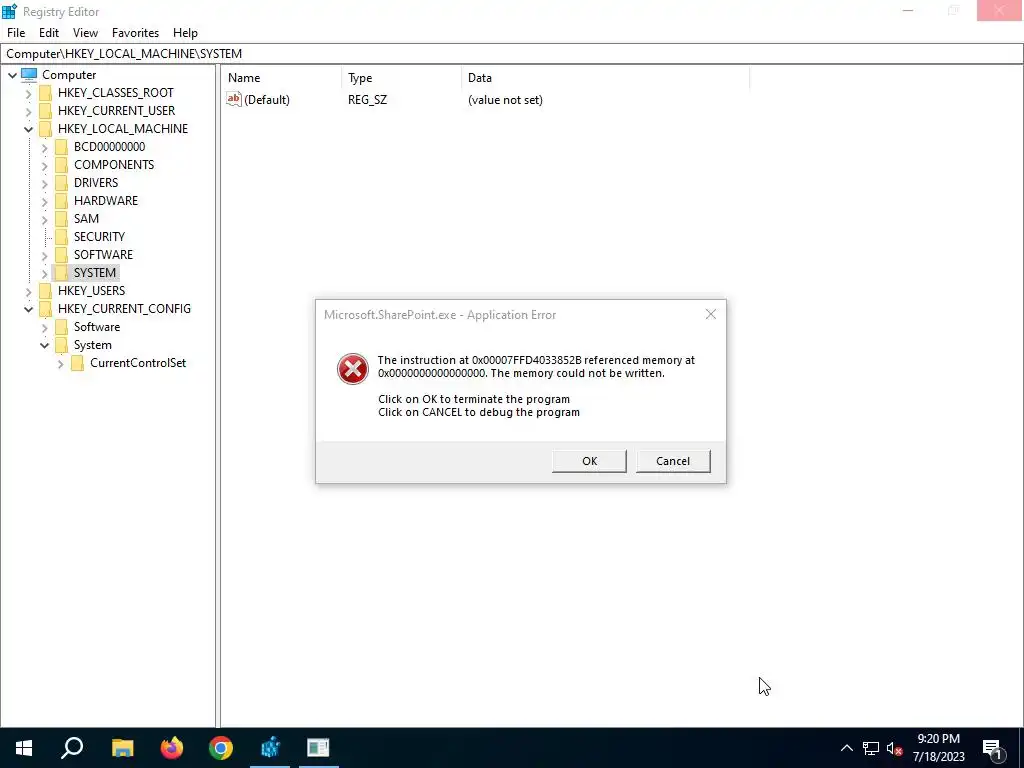Screen dimensions: 1024x768
Task: Open the Help menu
Action: [x=185, y=33]
